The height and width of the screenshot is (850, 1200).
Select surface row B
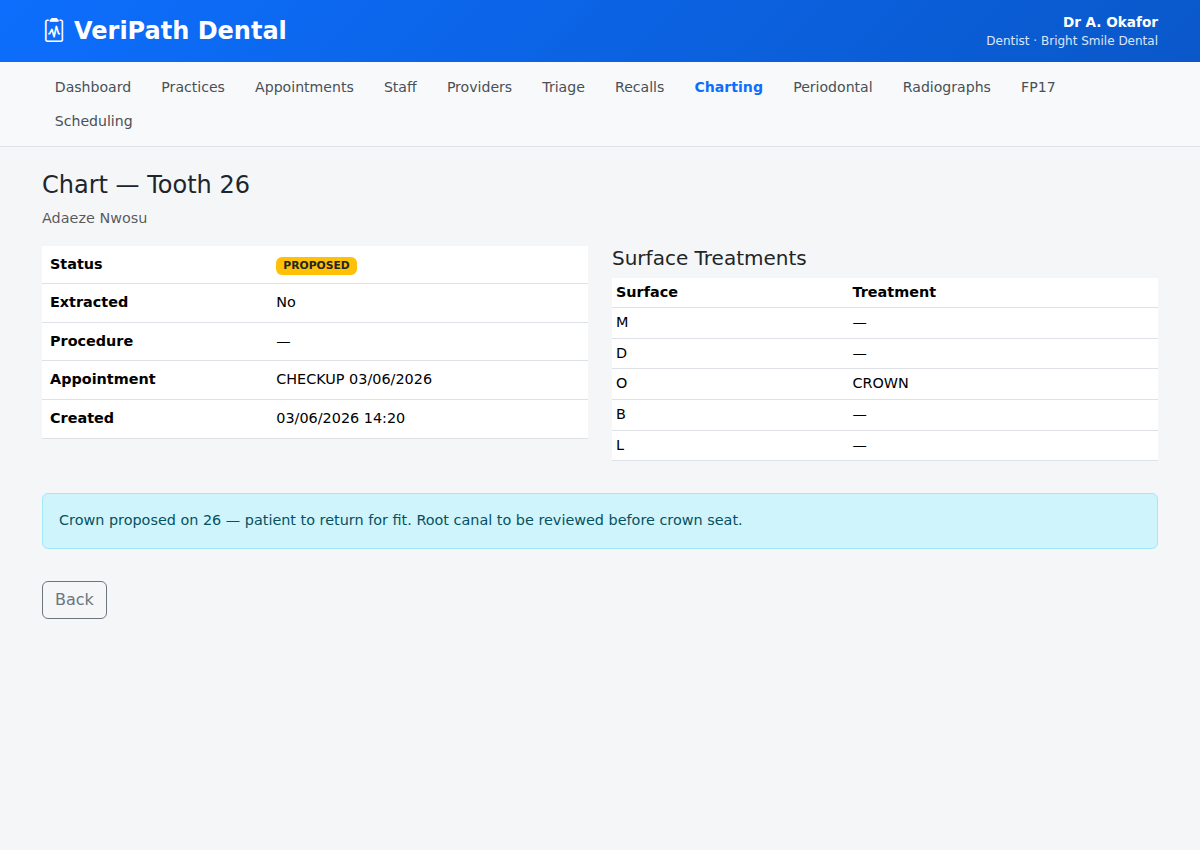[885, 415]
